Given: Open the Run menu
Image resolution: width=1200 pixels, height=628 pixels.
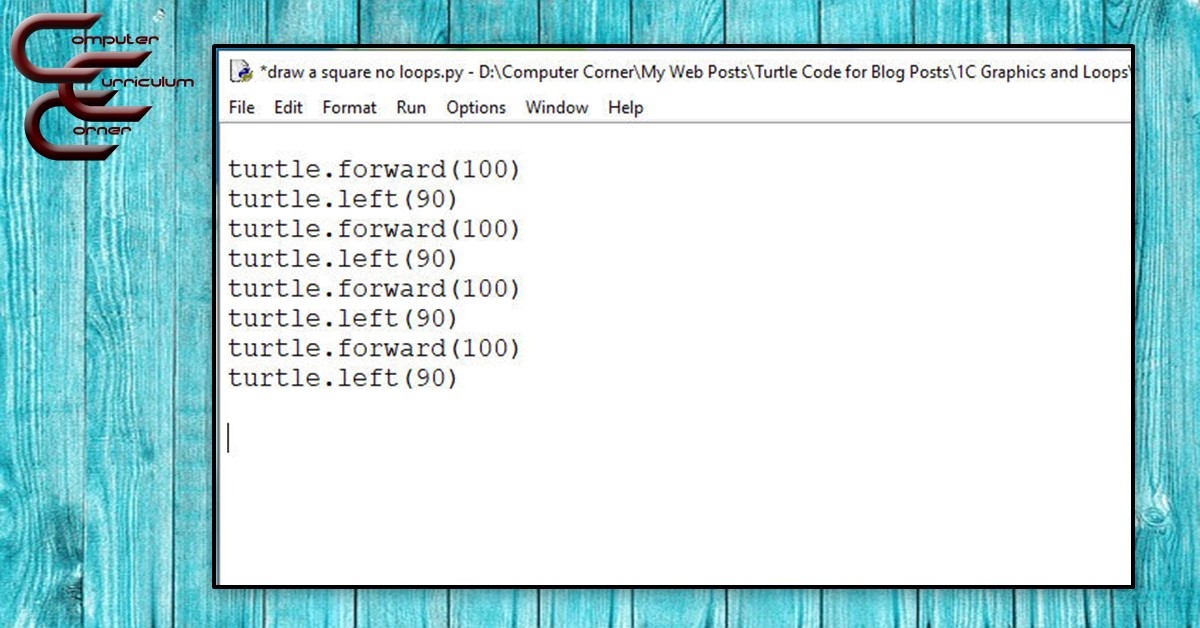Looking at the screenshot, I should [411, 107].
